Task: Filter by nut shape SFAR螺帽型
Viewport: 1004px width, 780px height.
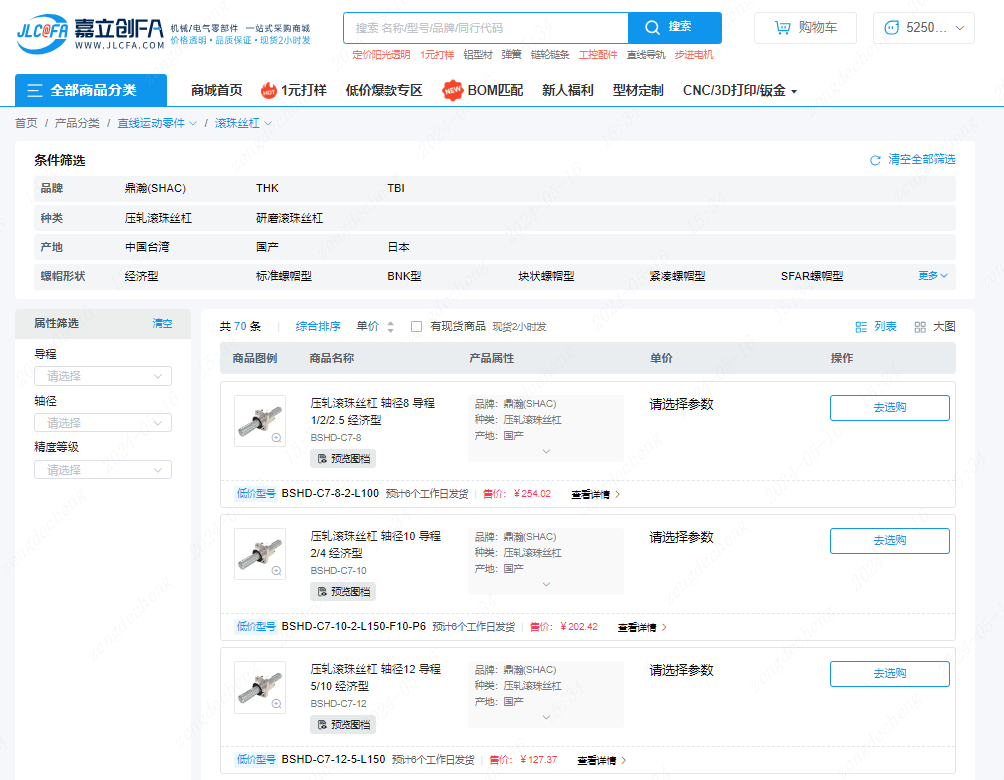Action: (x=812, y=276)
